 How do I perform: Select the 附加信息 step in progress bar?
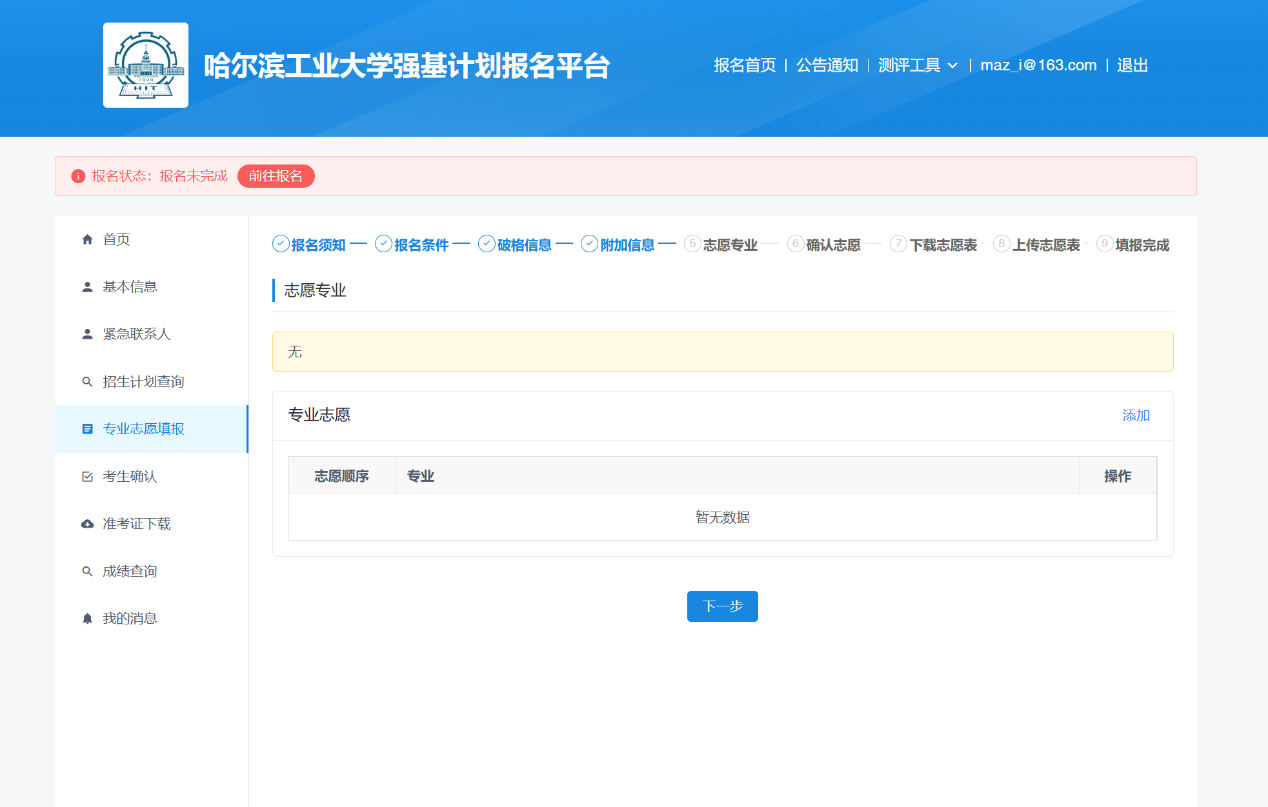point(617,245)
